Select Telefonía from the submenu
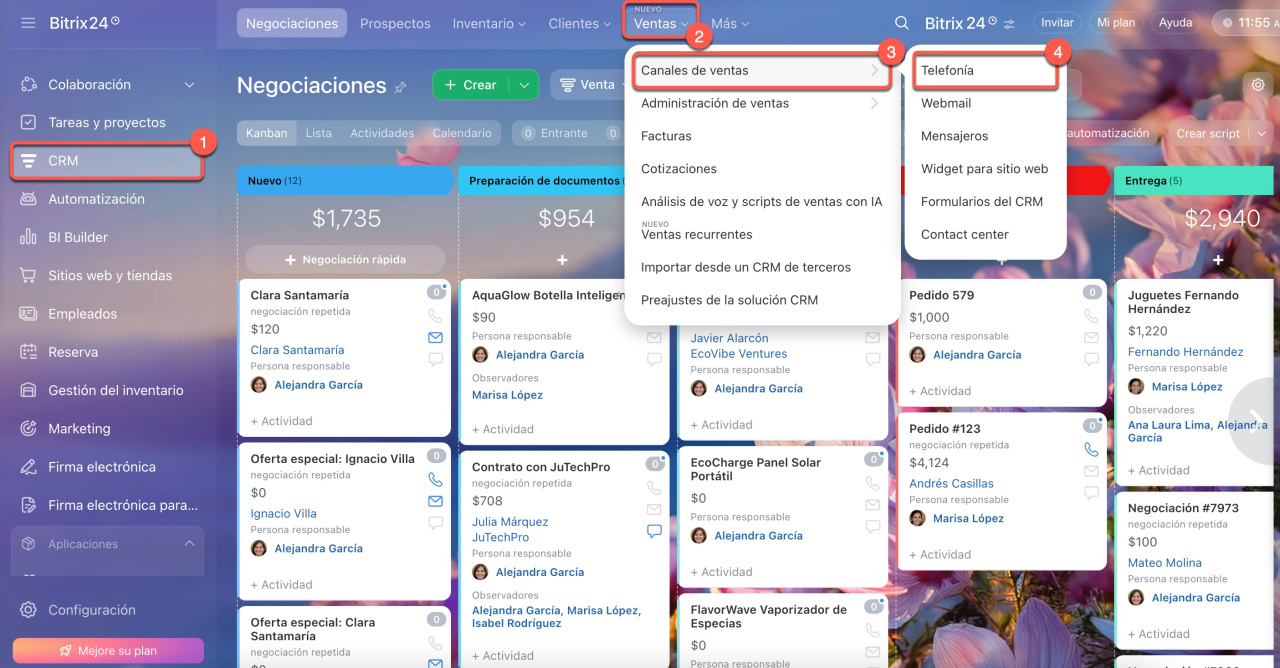This screenshot has height=668, width=1280. [x=947, y=71]
